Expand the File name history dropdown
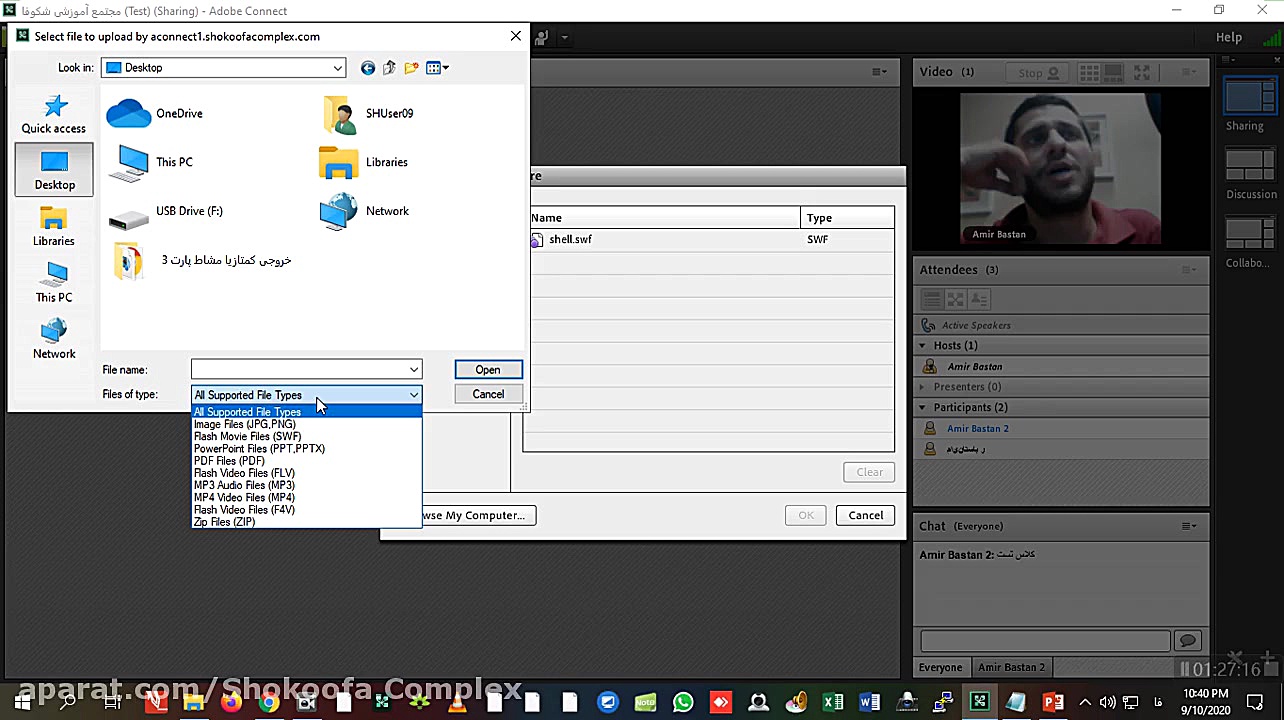Image resolution: width=1284 pixels, height=720 pixels. coord(413,370)
